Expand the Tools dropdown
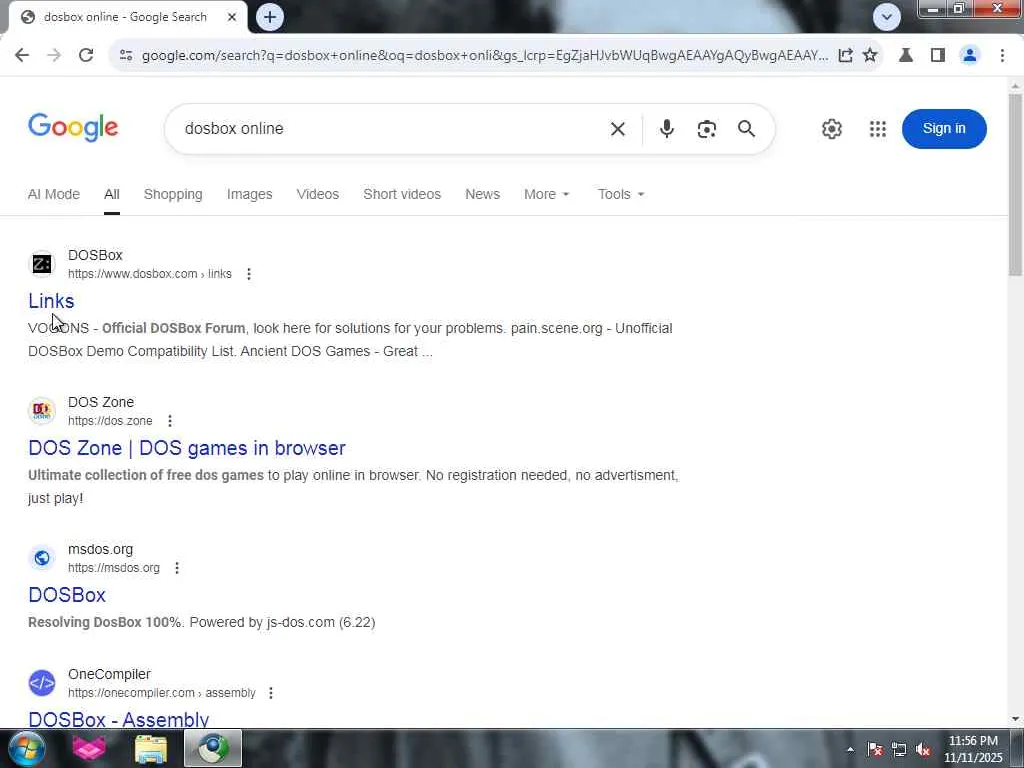This screenshot has width=1024, height=768. (x=620, y=194)
